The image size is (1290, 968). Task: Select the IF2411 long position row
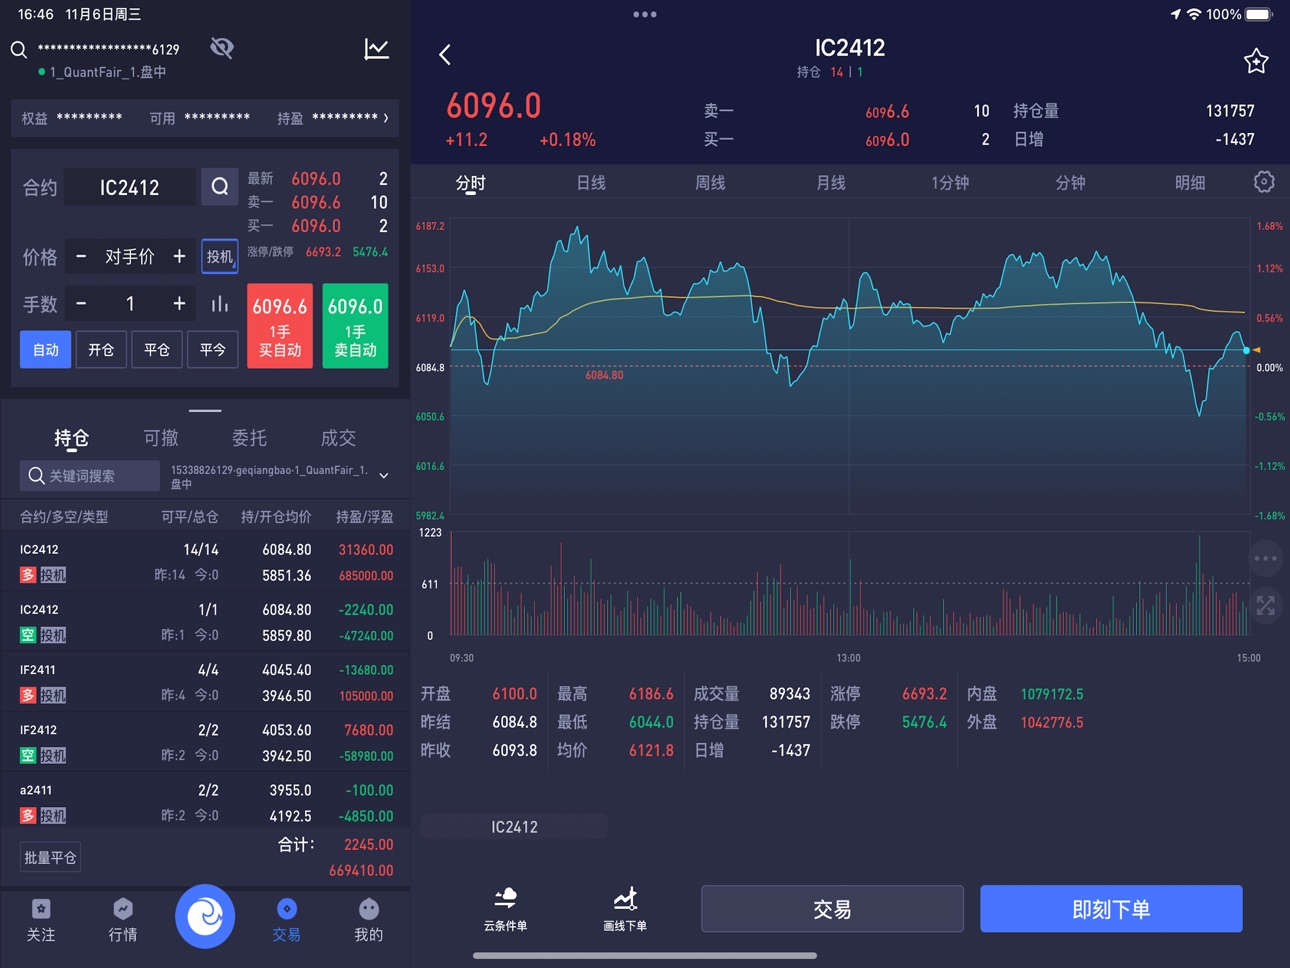205,682
